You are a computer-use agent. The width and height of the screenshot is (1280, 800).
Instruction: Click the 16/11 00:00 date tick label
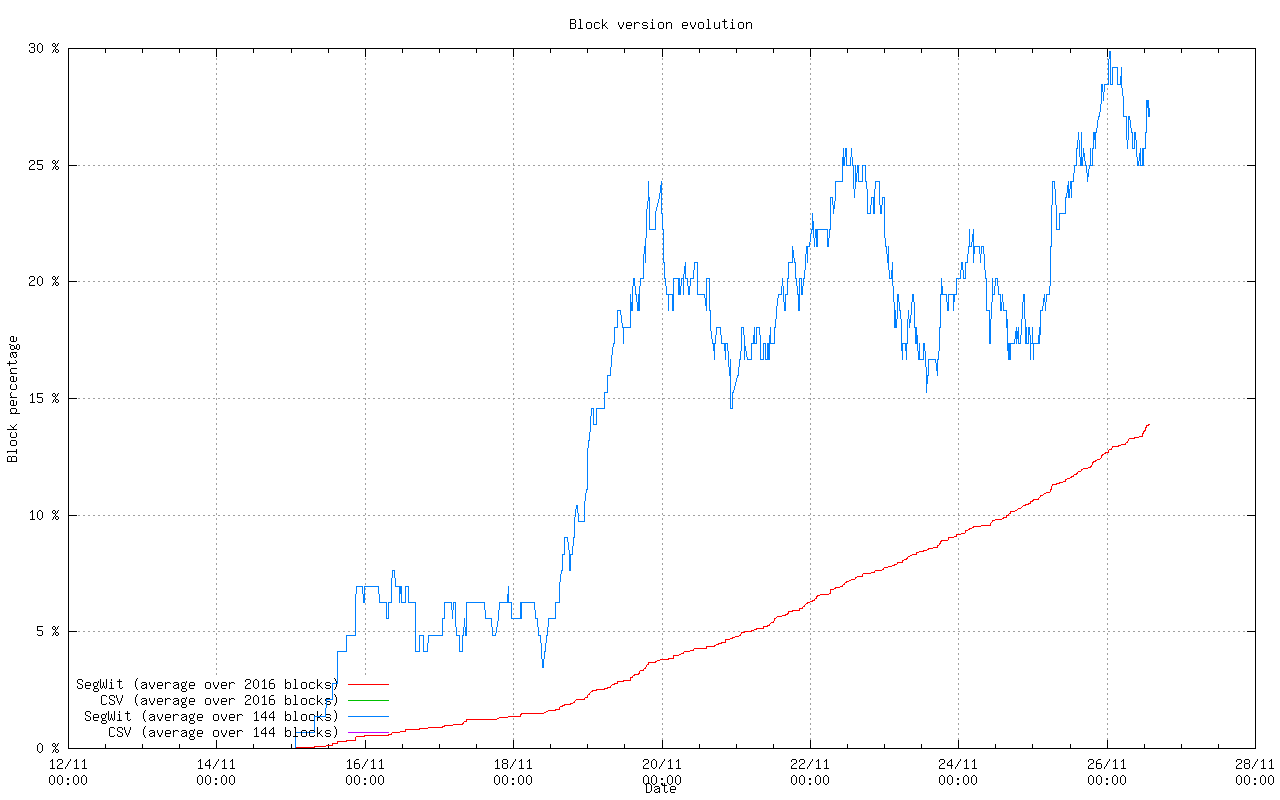pyautogui.click(x=364, y=772)
